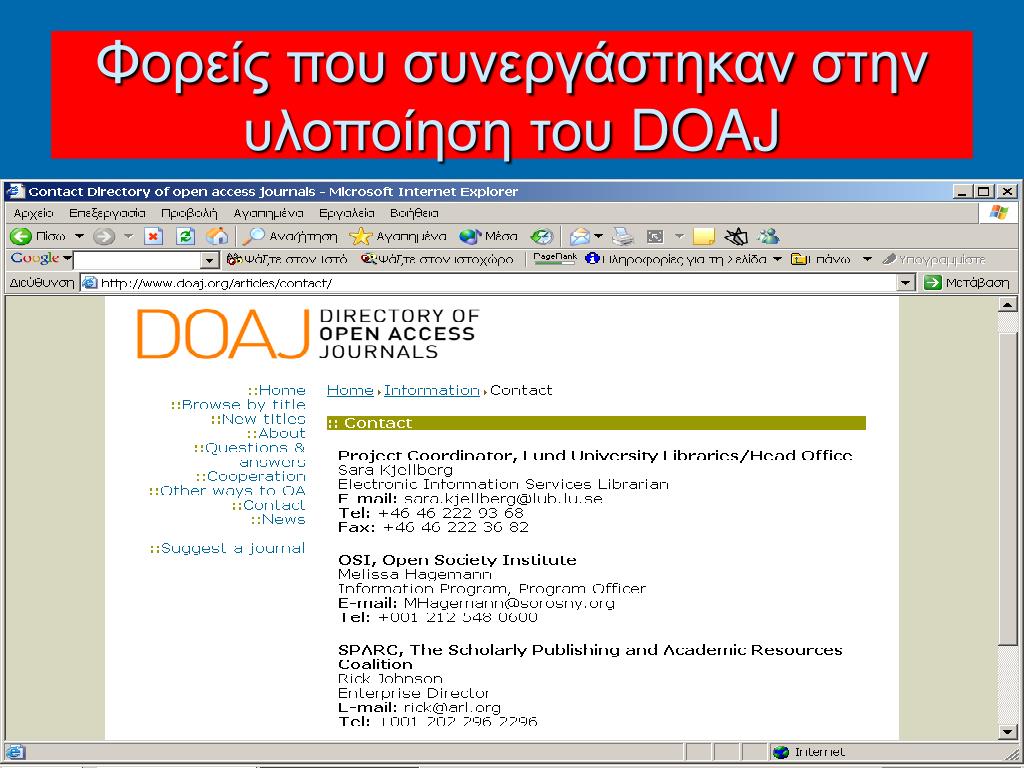Go to the Home page icon

pos(217,236)
